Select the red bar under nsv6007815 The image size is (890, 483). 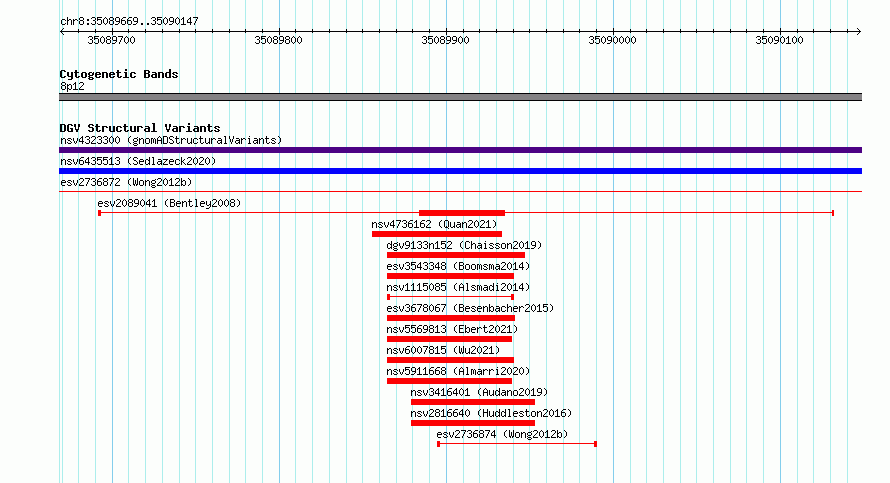(450, 360)
